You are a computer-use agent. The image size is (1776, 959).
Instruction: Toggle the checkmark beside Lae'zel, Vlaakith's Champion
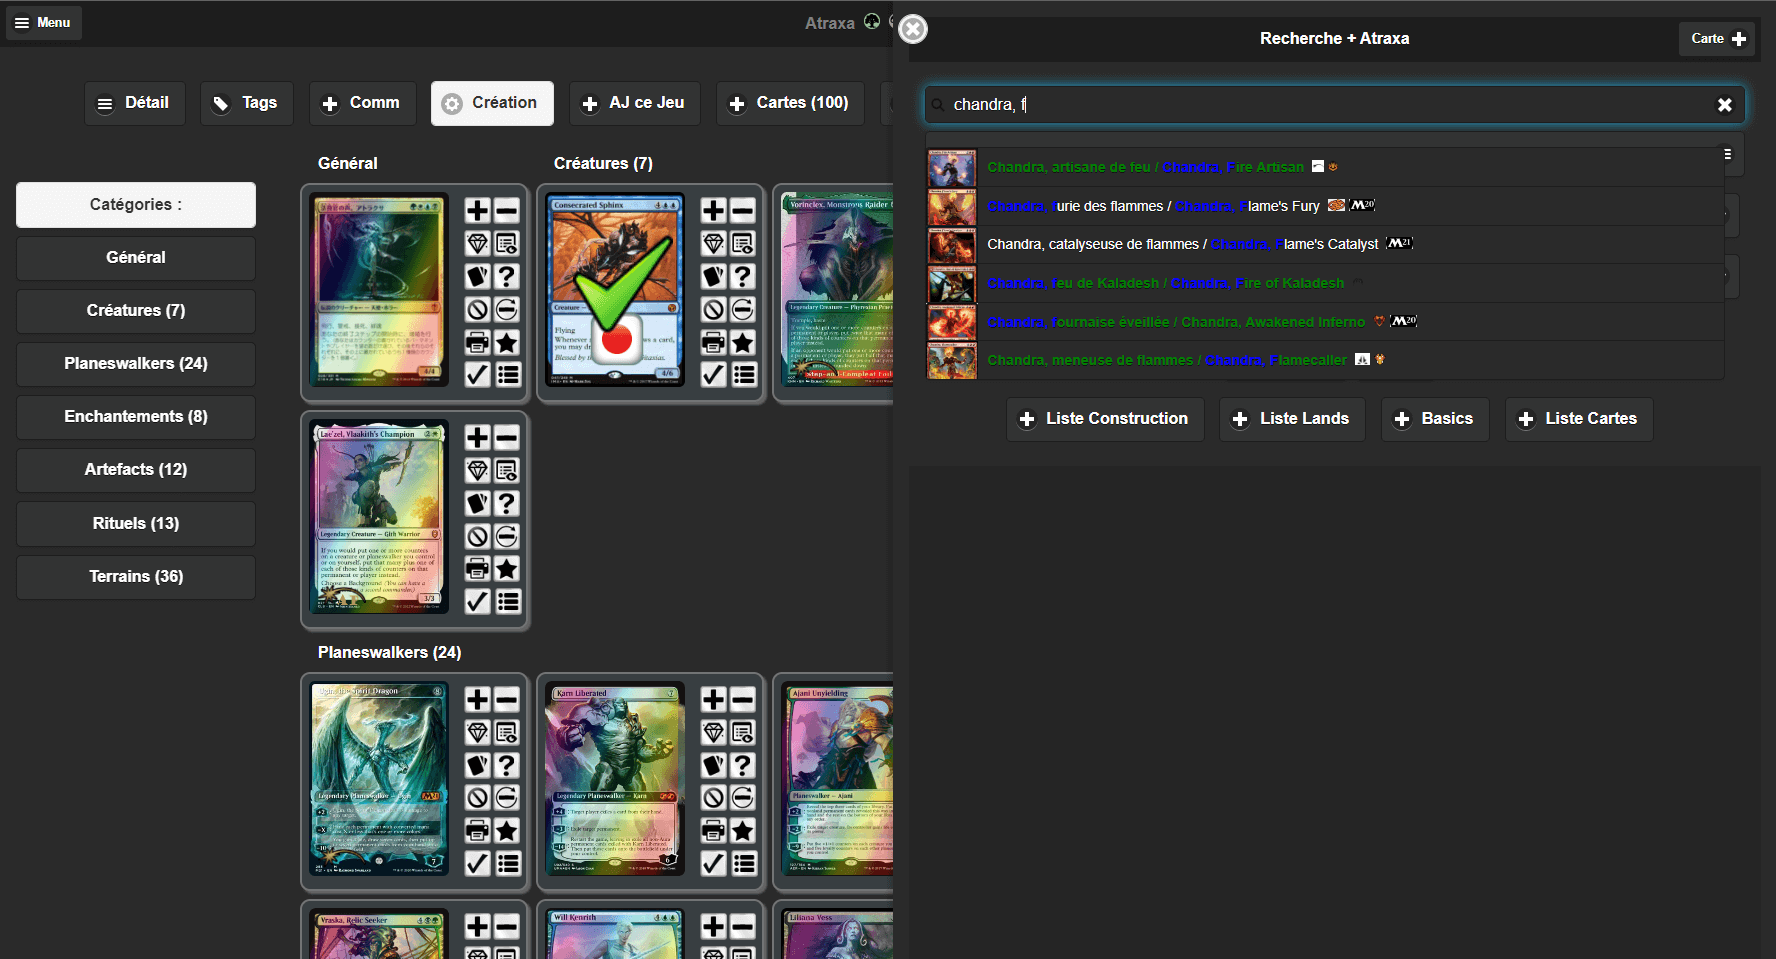tap(477, 601)
